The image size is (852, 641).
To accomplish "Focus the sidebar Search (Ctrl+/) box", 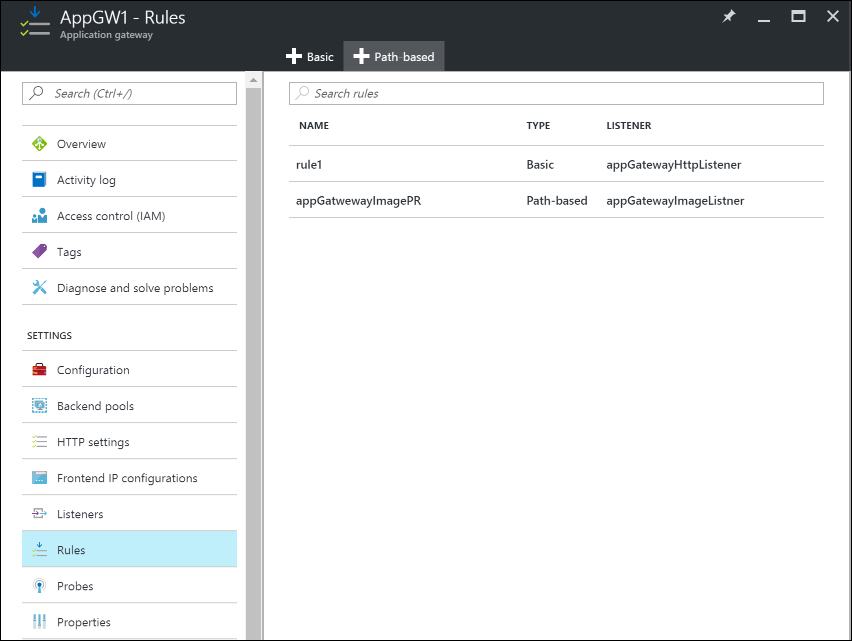I will 130,93.
